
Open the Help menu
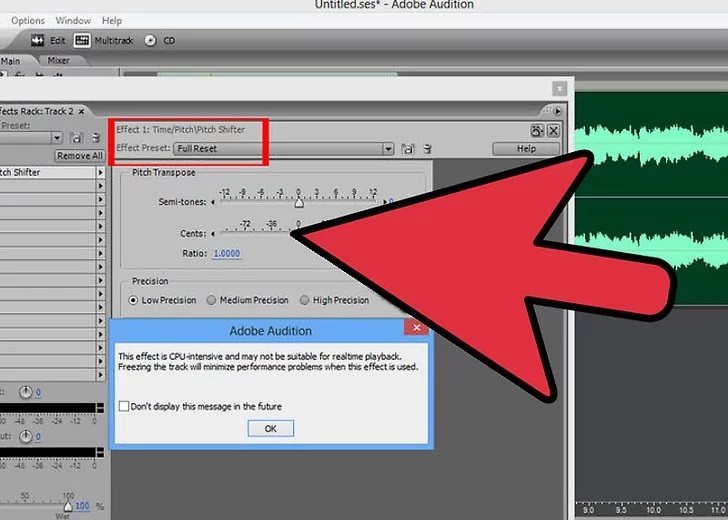(x=112, y=20)
